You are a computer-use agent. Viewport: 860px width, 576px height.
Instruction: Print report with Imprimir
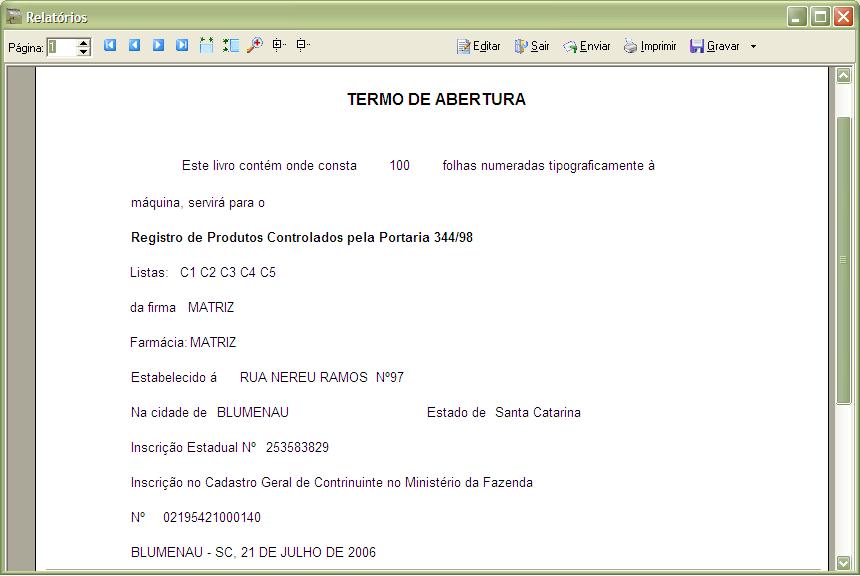coord(650,46)
